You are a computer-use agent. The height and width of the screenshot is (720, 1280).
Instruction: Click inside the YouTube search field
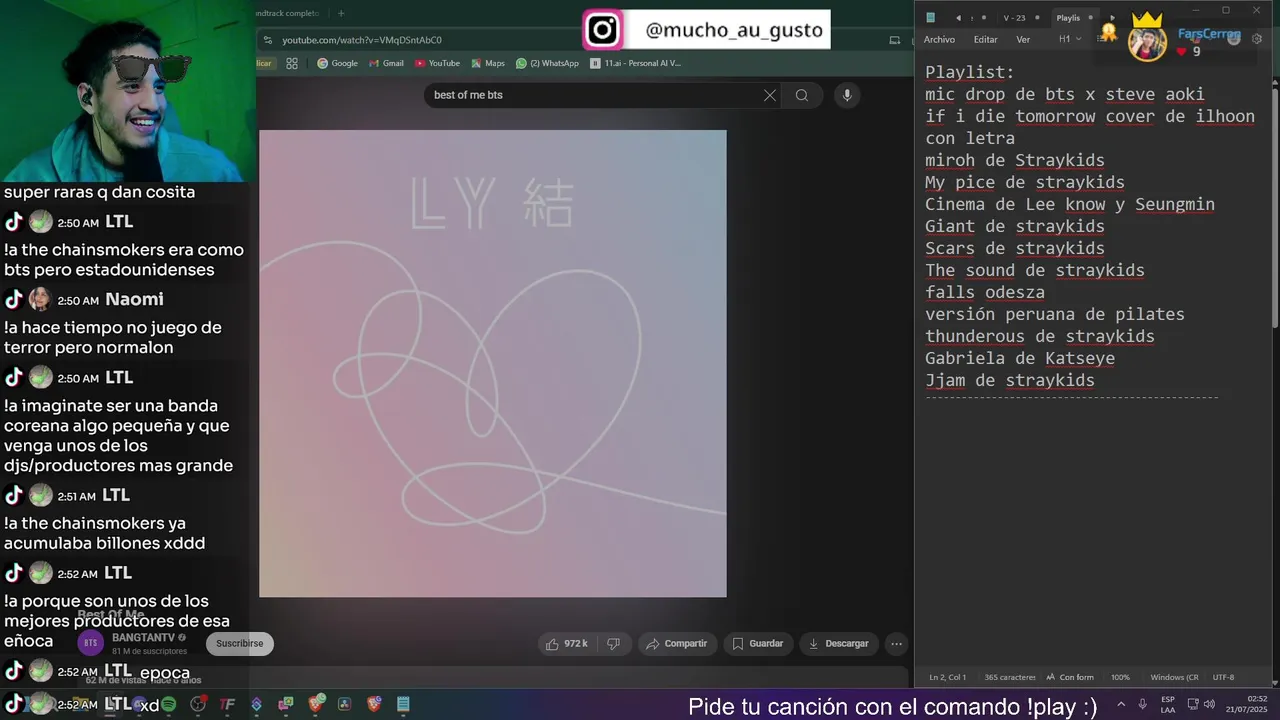pyautogui.click(x=590, y=95)
